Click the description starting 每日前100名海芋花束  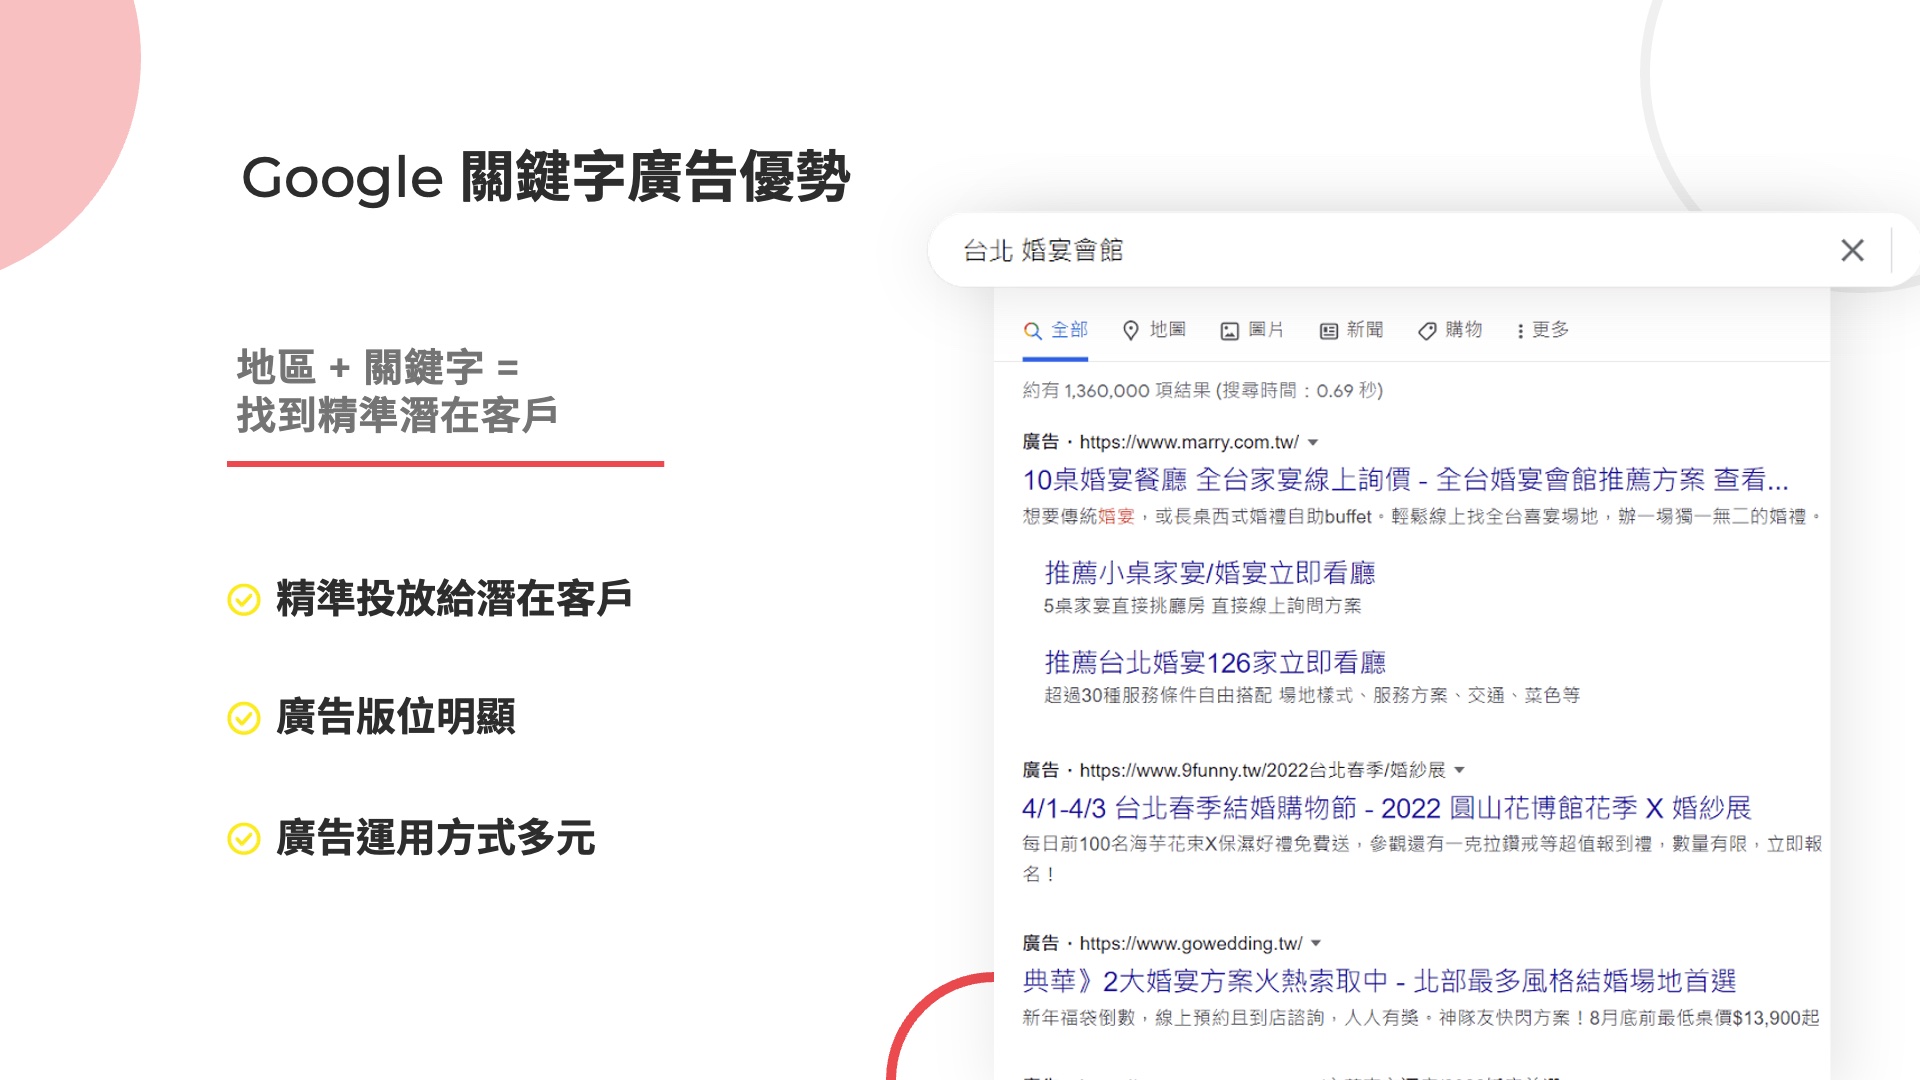point(1422,859)
